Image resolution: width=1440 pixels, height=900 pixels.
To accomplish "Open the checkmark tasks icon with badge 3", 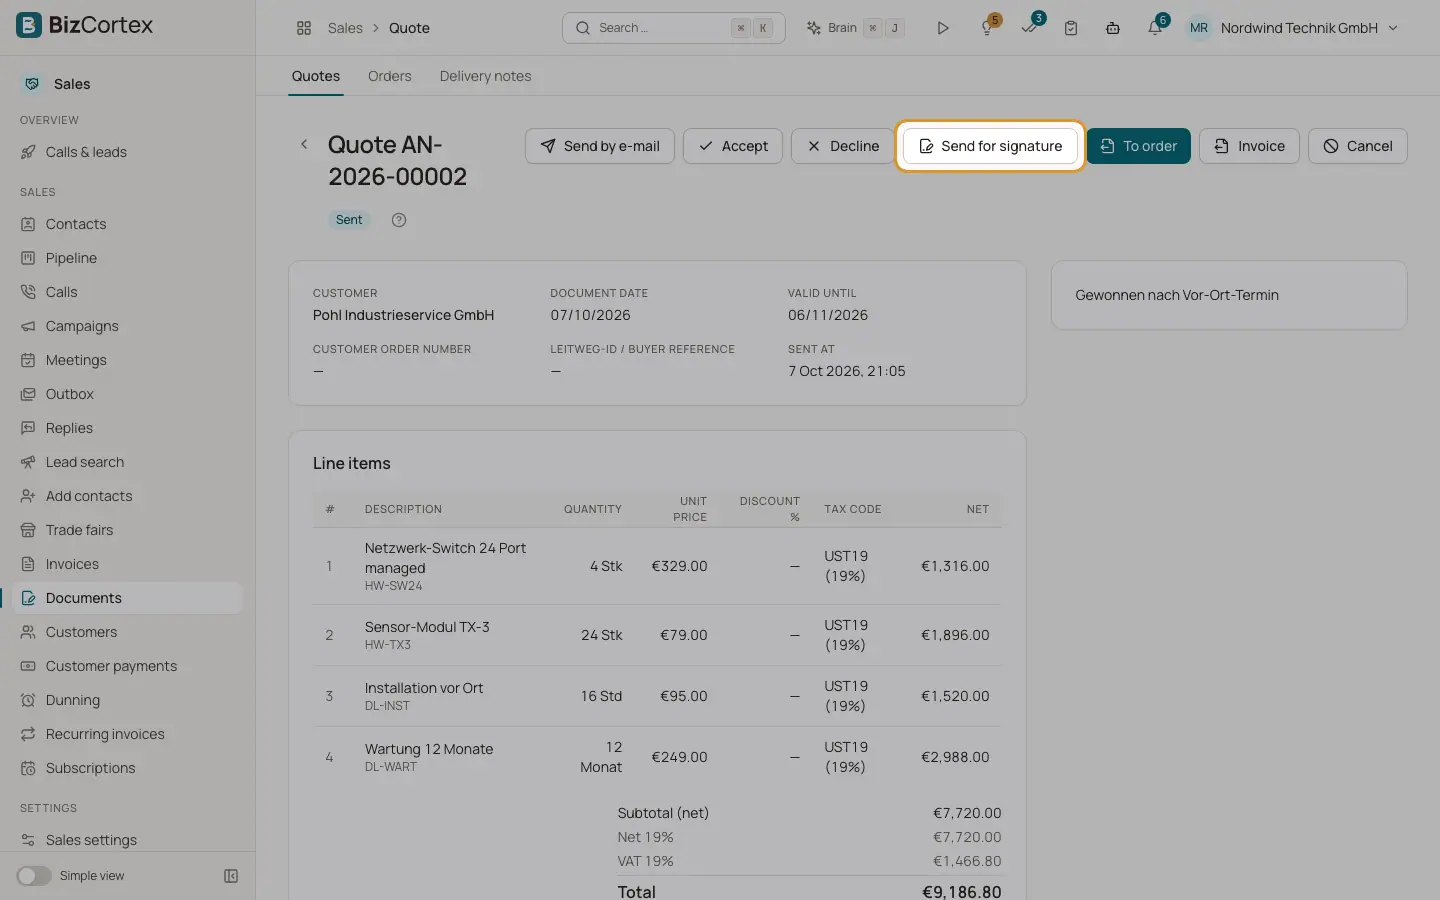I will click(1029, 28).
